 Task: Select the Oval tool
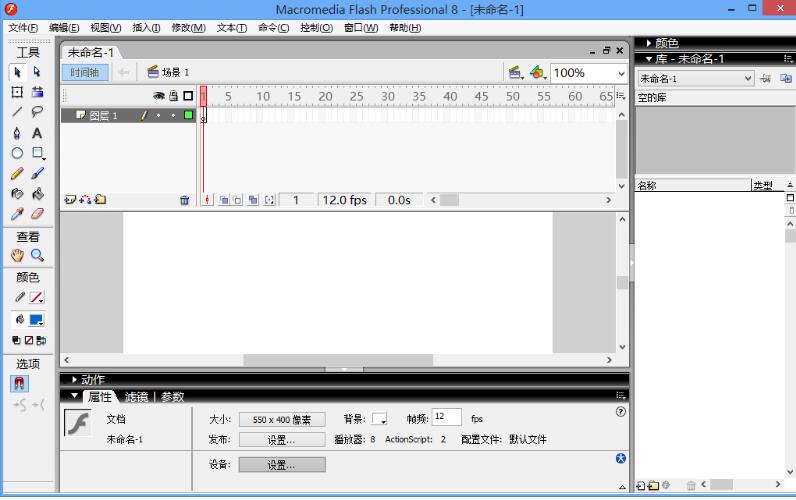click(x=17, y=153)
